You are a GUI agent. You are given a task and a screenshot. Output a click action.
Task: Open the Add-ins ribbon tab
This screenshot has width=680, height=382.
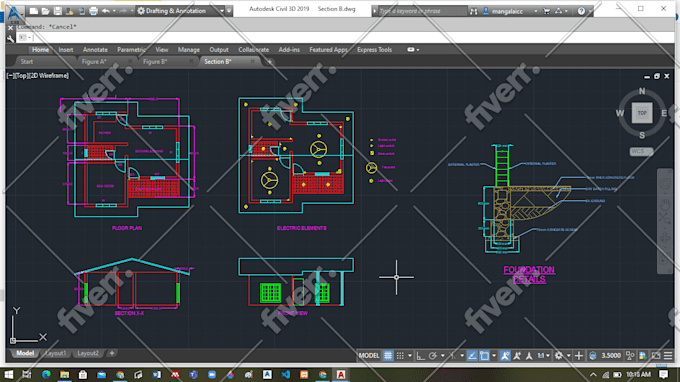[289, 50]
